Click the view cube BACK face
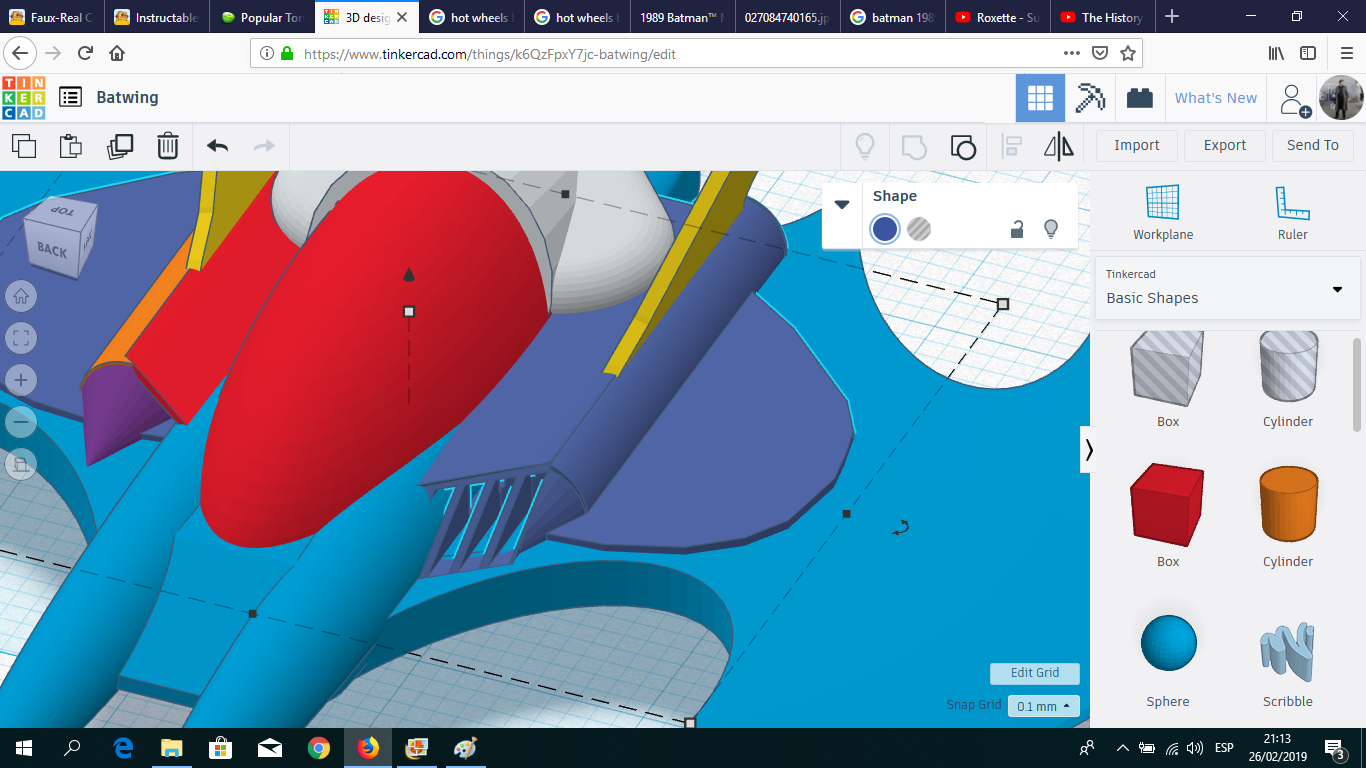The width and height of the screenshot is (1366, 768). tap(51, 249)
